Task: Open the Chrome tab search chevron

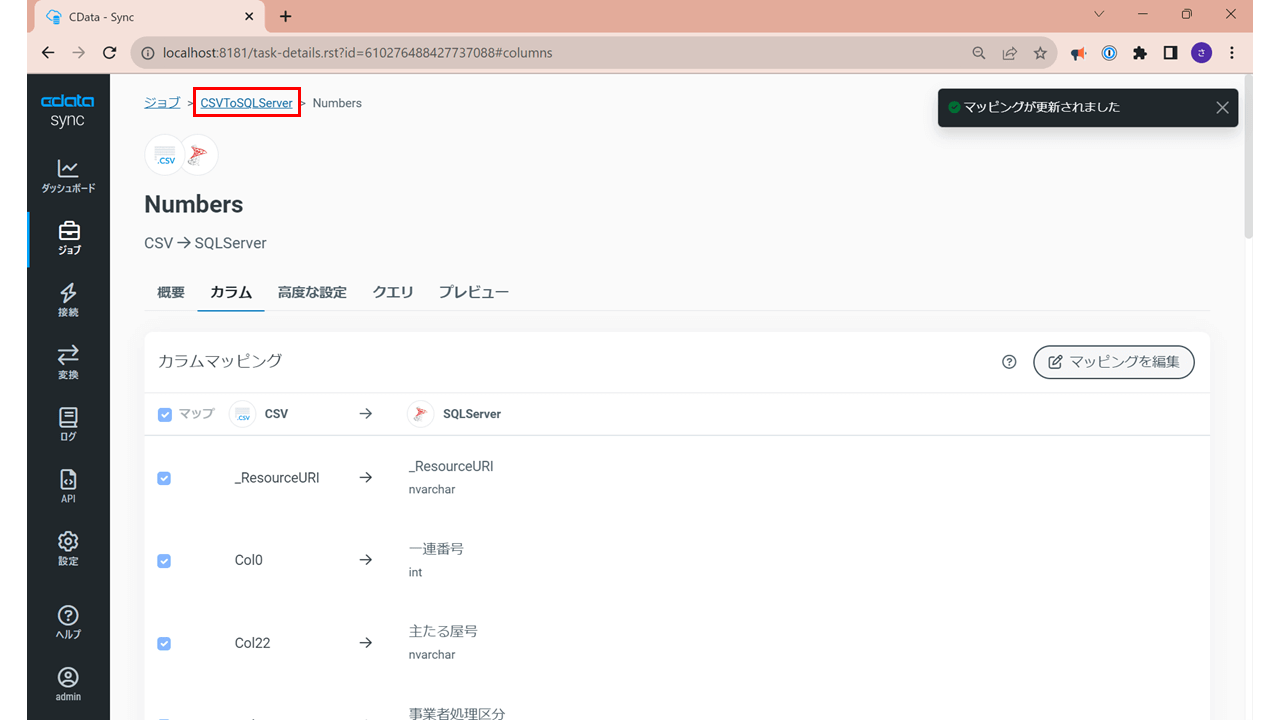Action: [1099, 15]
